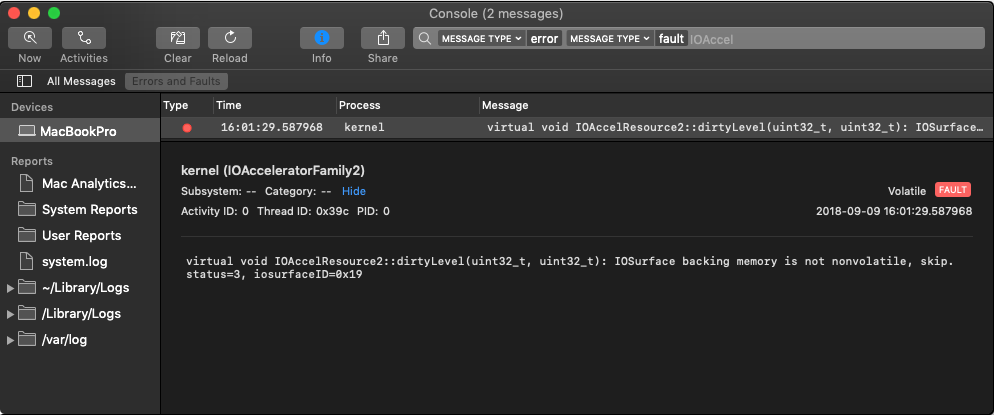
Task: Toggle the sidebar icon in filter bar
Action: 24,81
